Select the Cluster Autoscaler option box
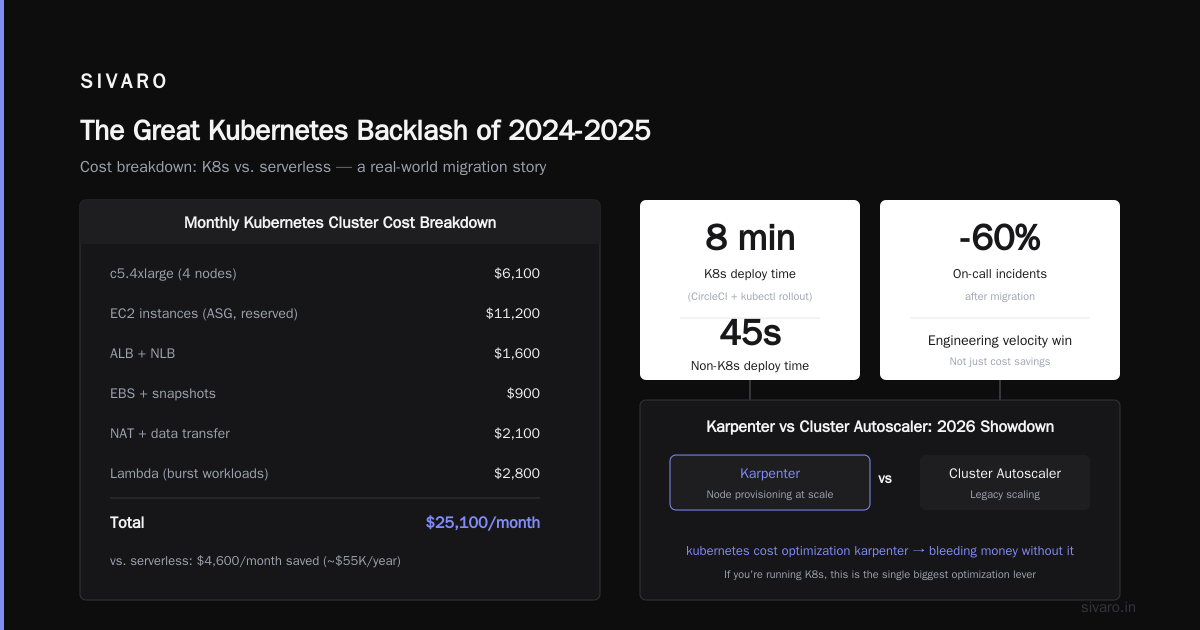This screenshot has width=1200, height=630. [1005, 482]
